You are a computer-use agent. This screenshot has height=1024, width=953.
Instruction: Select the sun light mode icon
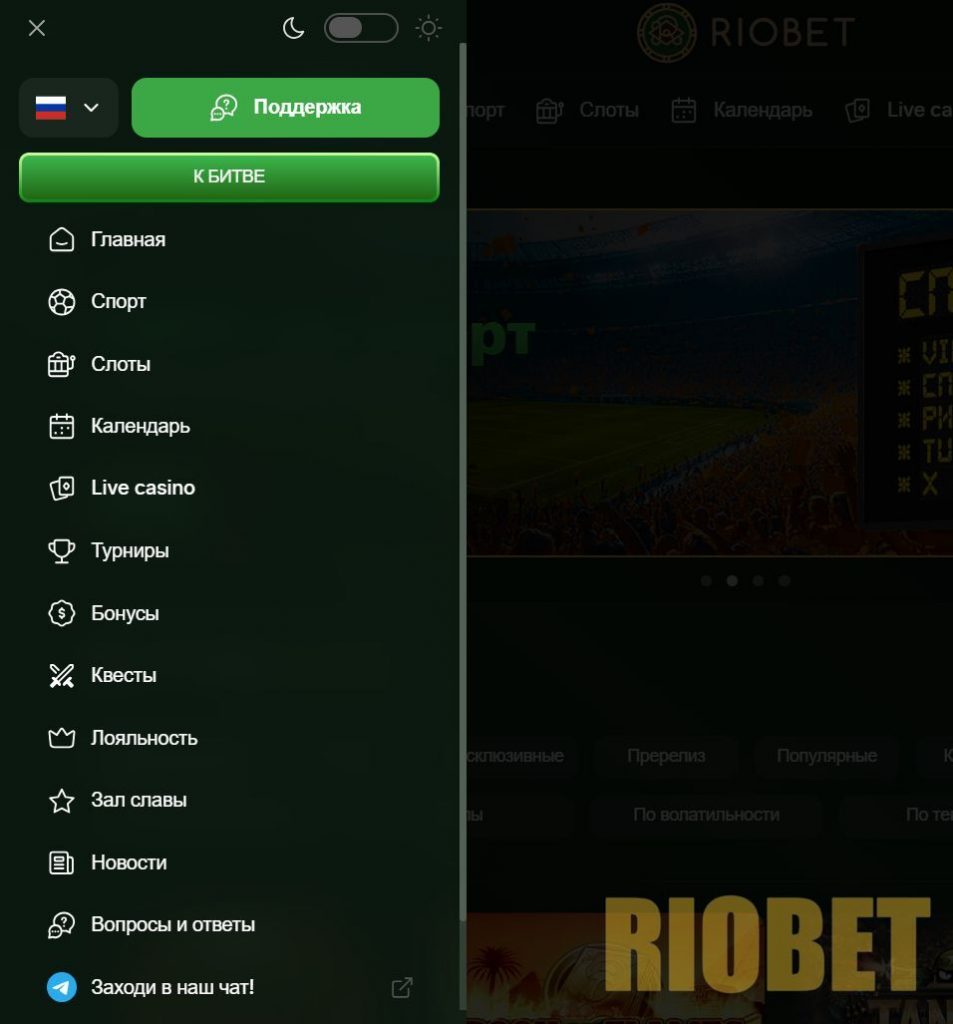coord(428,28)
